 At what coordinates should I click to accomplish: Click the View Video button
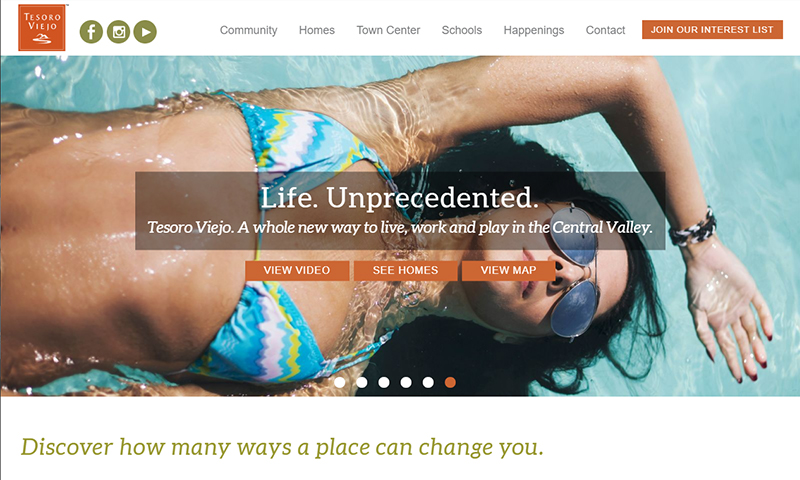coord(297,270)
